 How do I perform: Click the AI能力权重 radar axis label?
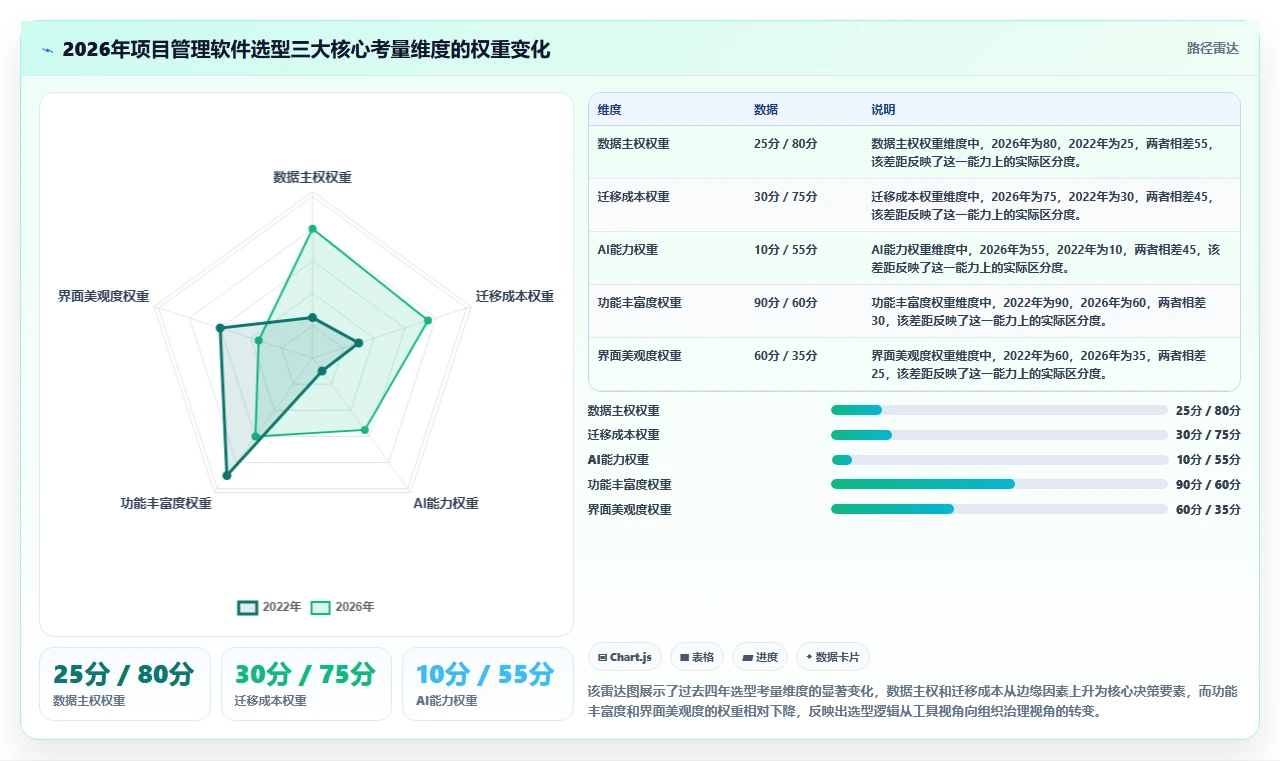446,503
